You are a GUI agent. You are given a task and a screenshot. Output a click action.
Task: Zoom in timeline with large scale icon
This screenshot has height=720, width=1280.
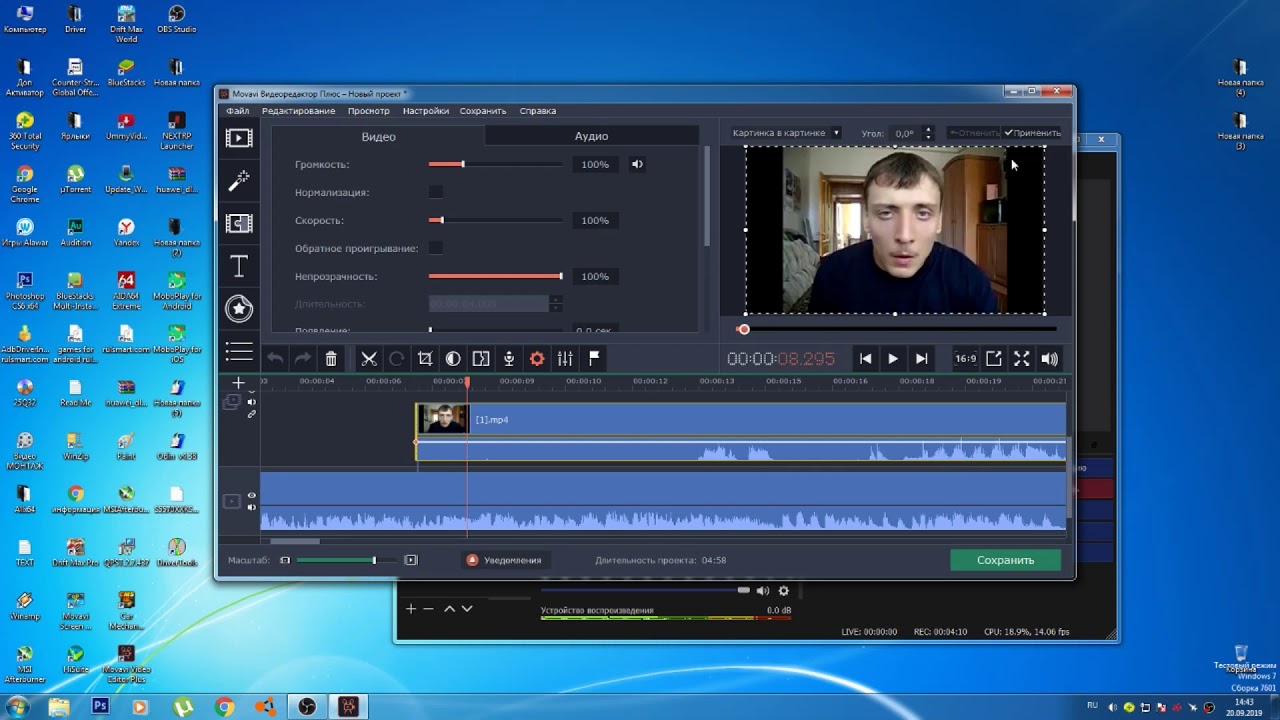pyautogui.click(x=410, y=560)
